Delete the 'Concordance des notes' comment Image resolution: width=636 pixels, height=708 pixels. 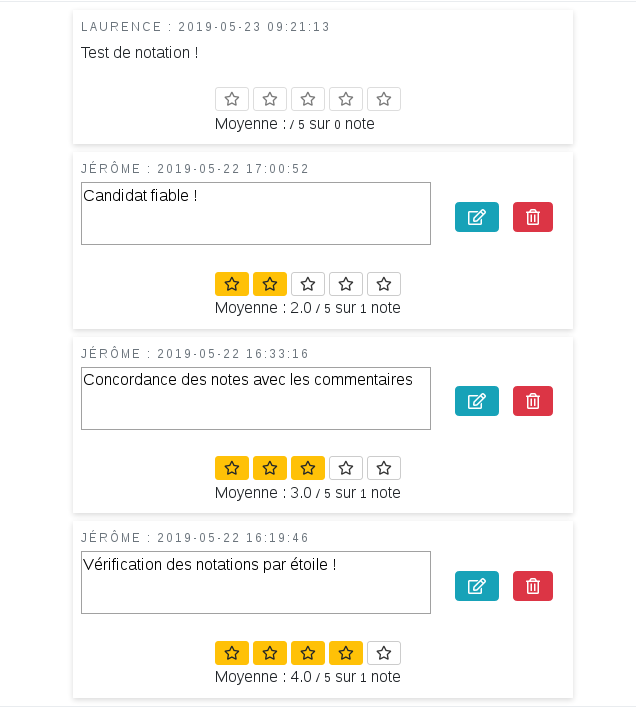click(x=533, y=401)
